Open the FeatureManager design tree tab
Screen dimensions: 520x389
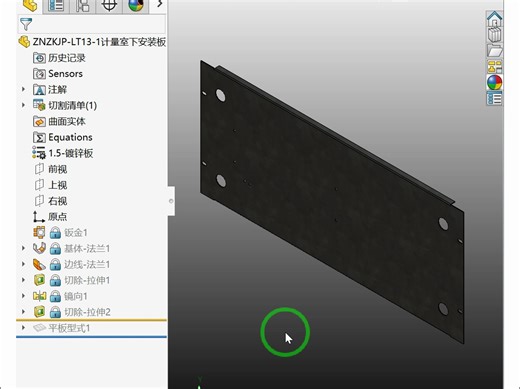(30, 5)
